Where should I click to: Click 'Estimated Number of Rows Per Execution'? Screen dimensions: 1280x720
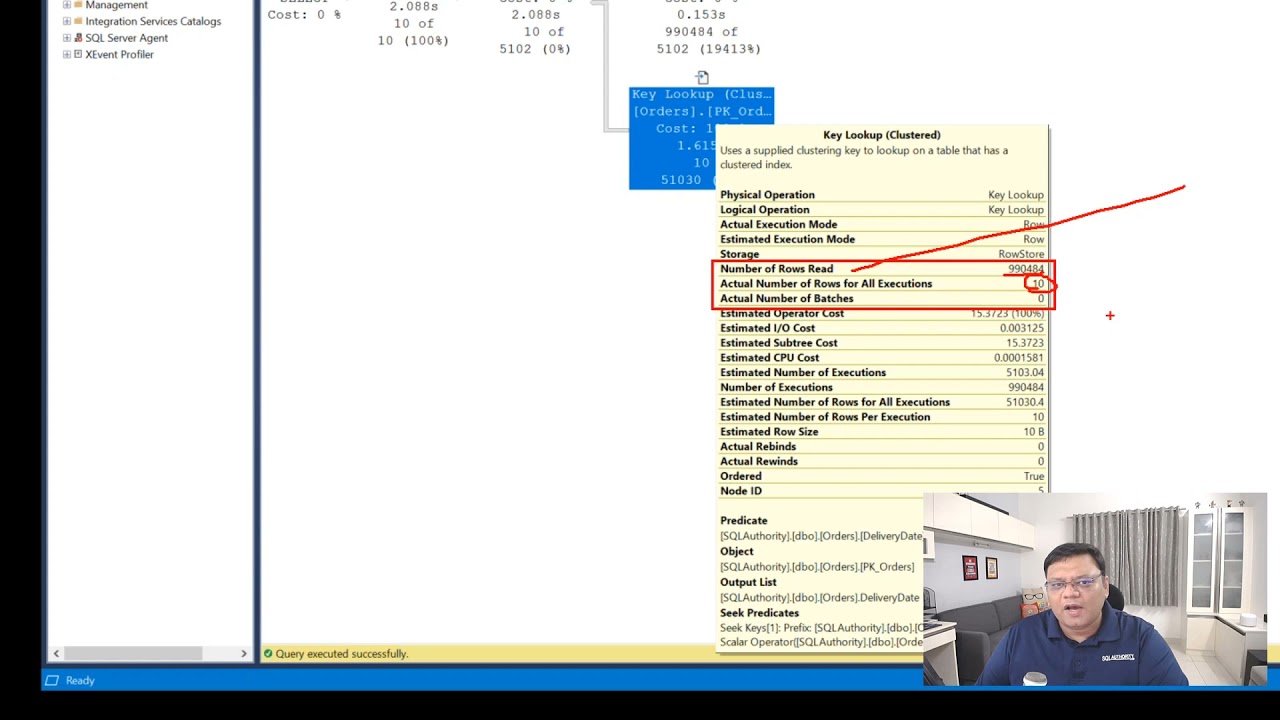tap(825, 417)
